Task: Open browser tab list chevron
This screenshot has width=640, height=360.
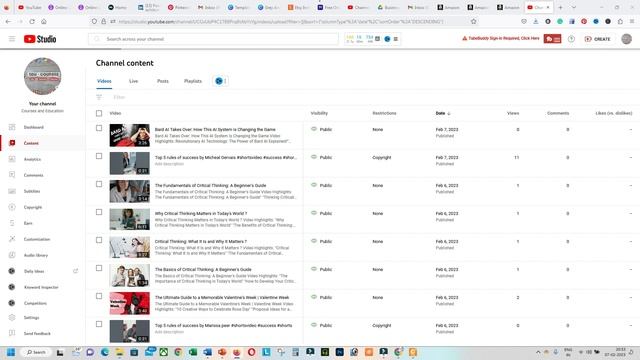Action: (x=573, y=7)
